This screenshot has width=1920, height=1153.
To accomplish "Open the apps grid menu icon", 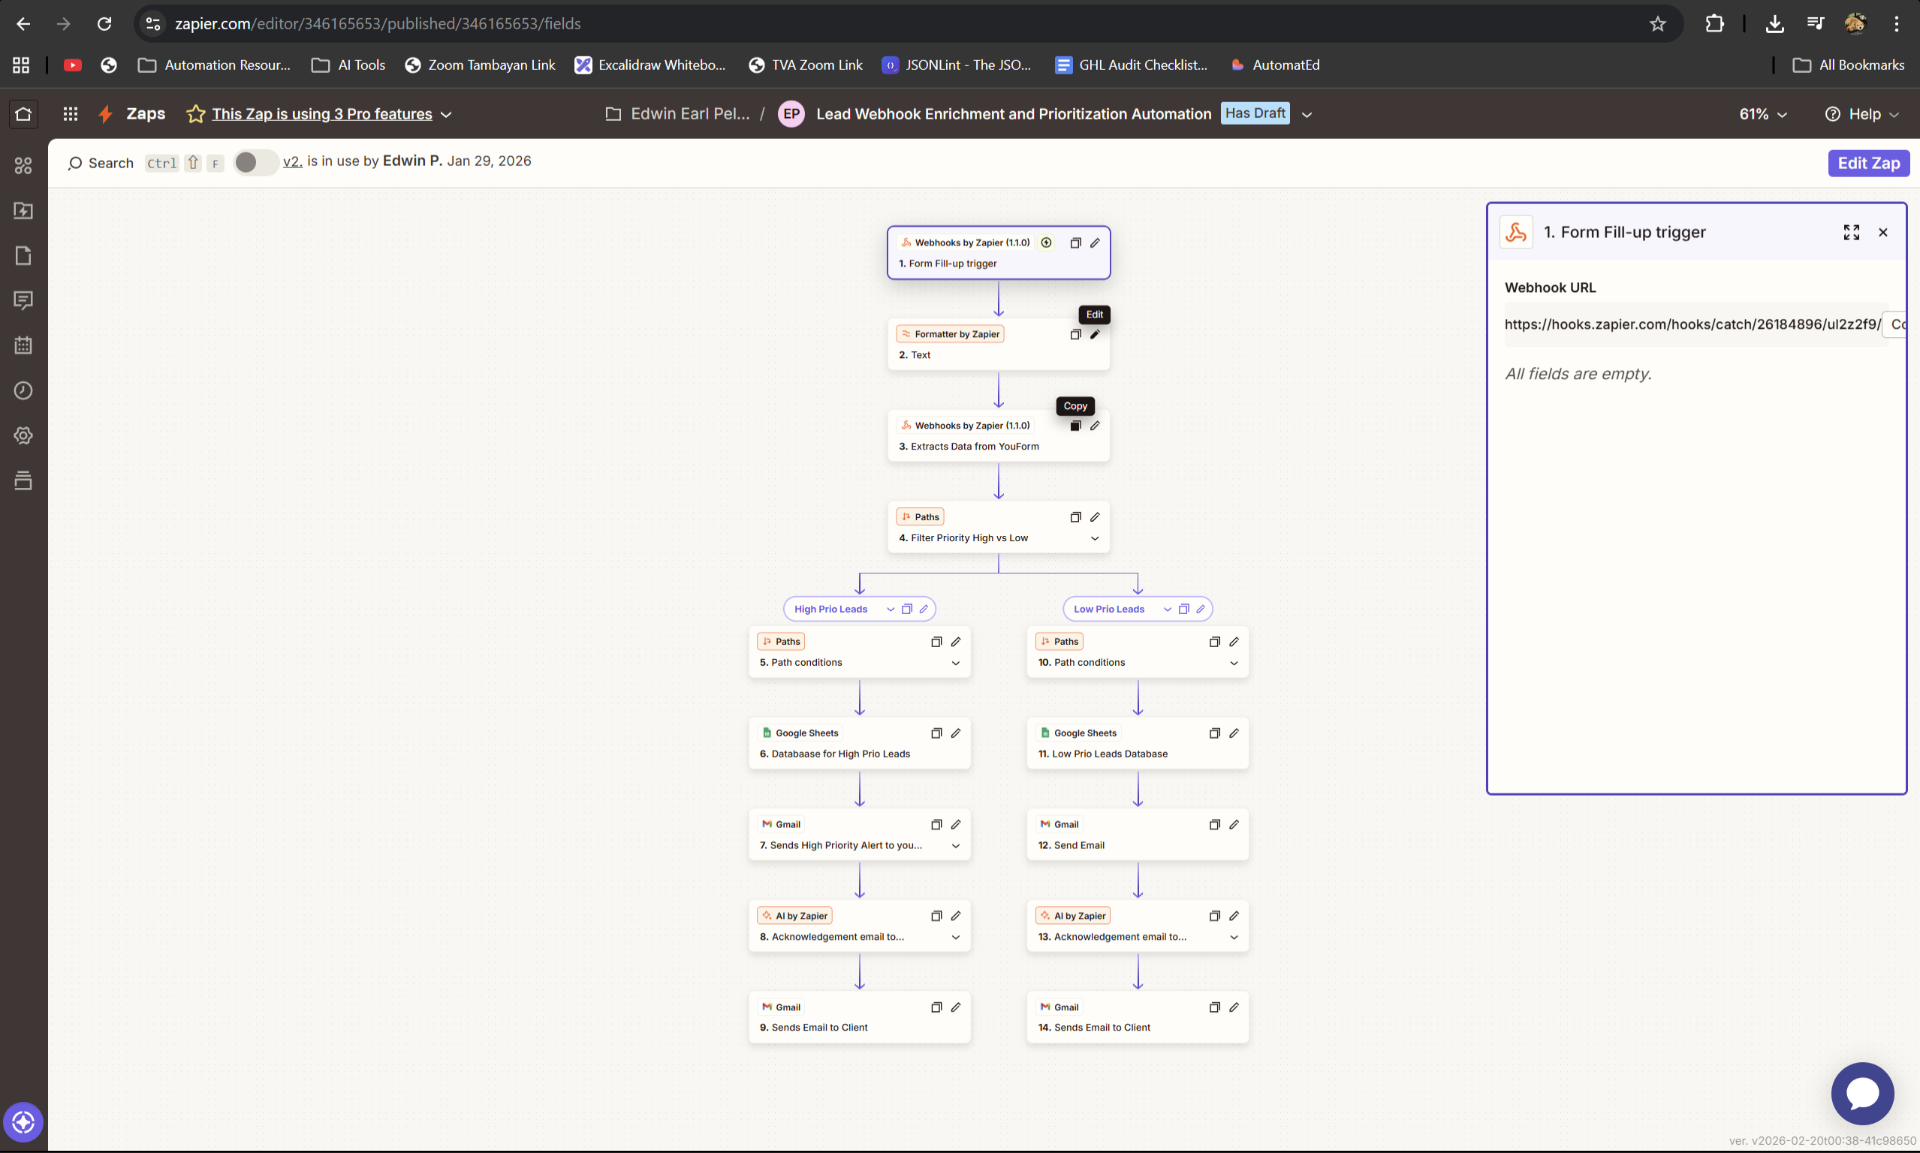I will point(70,114).
